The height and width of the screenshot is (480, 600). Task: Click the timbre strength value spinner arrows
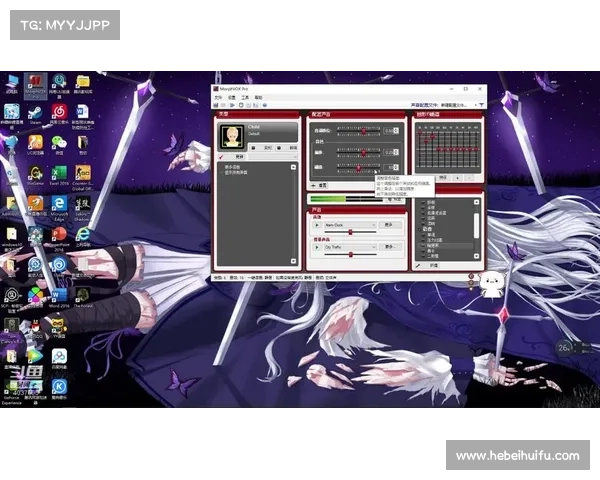396,167
